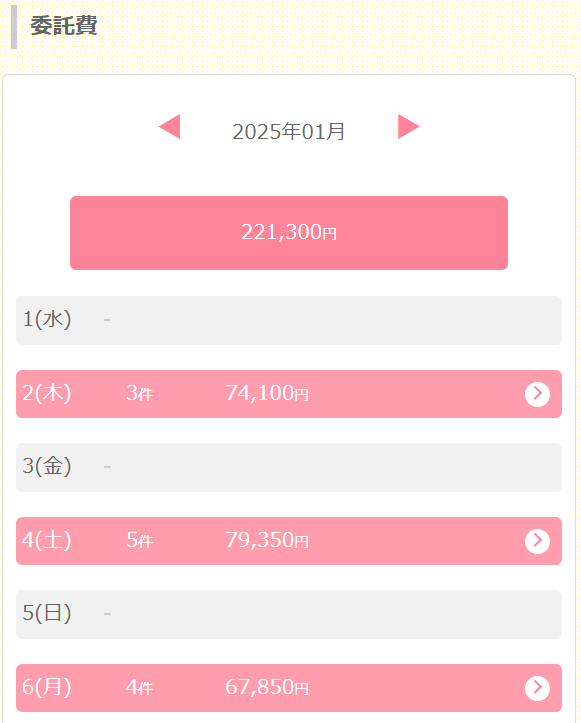The height and width of the screenshot is (723, 581).
Task: Click the 79,350円 amount
Action: pyautogui.click(x=267, y=540)
